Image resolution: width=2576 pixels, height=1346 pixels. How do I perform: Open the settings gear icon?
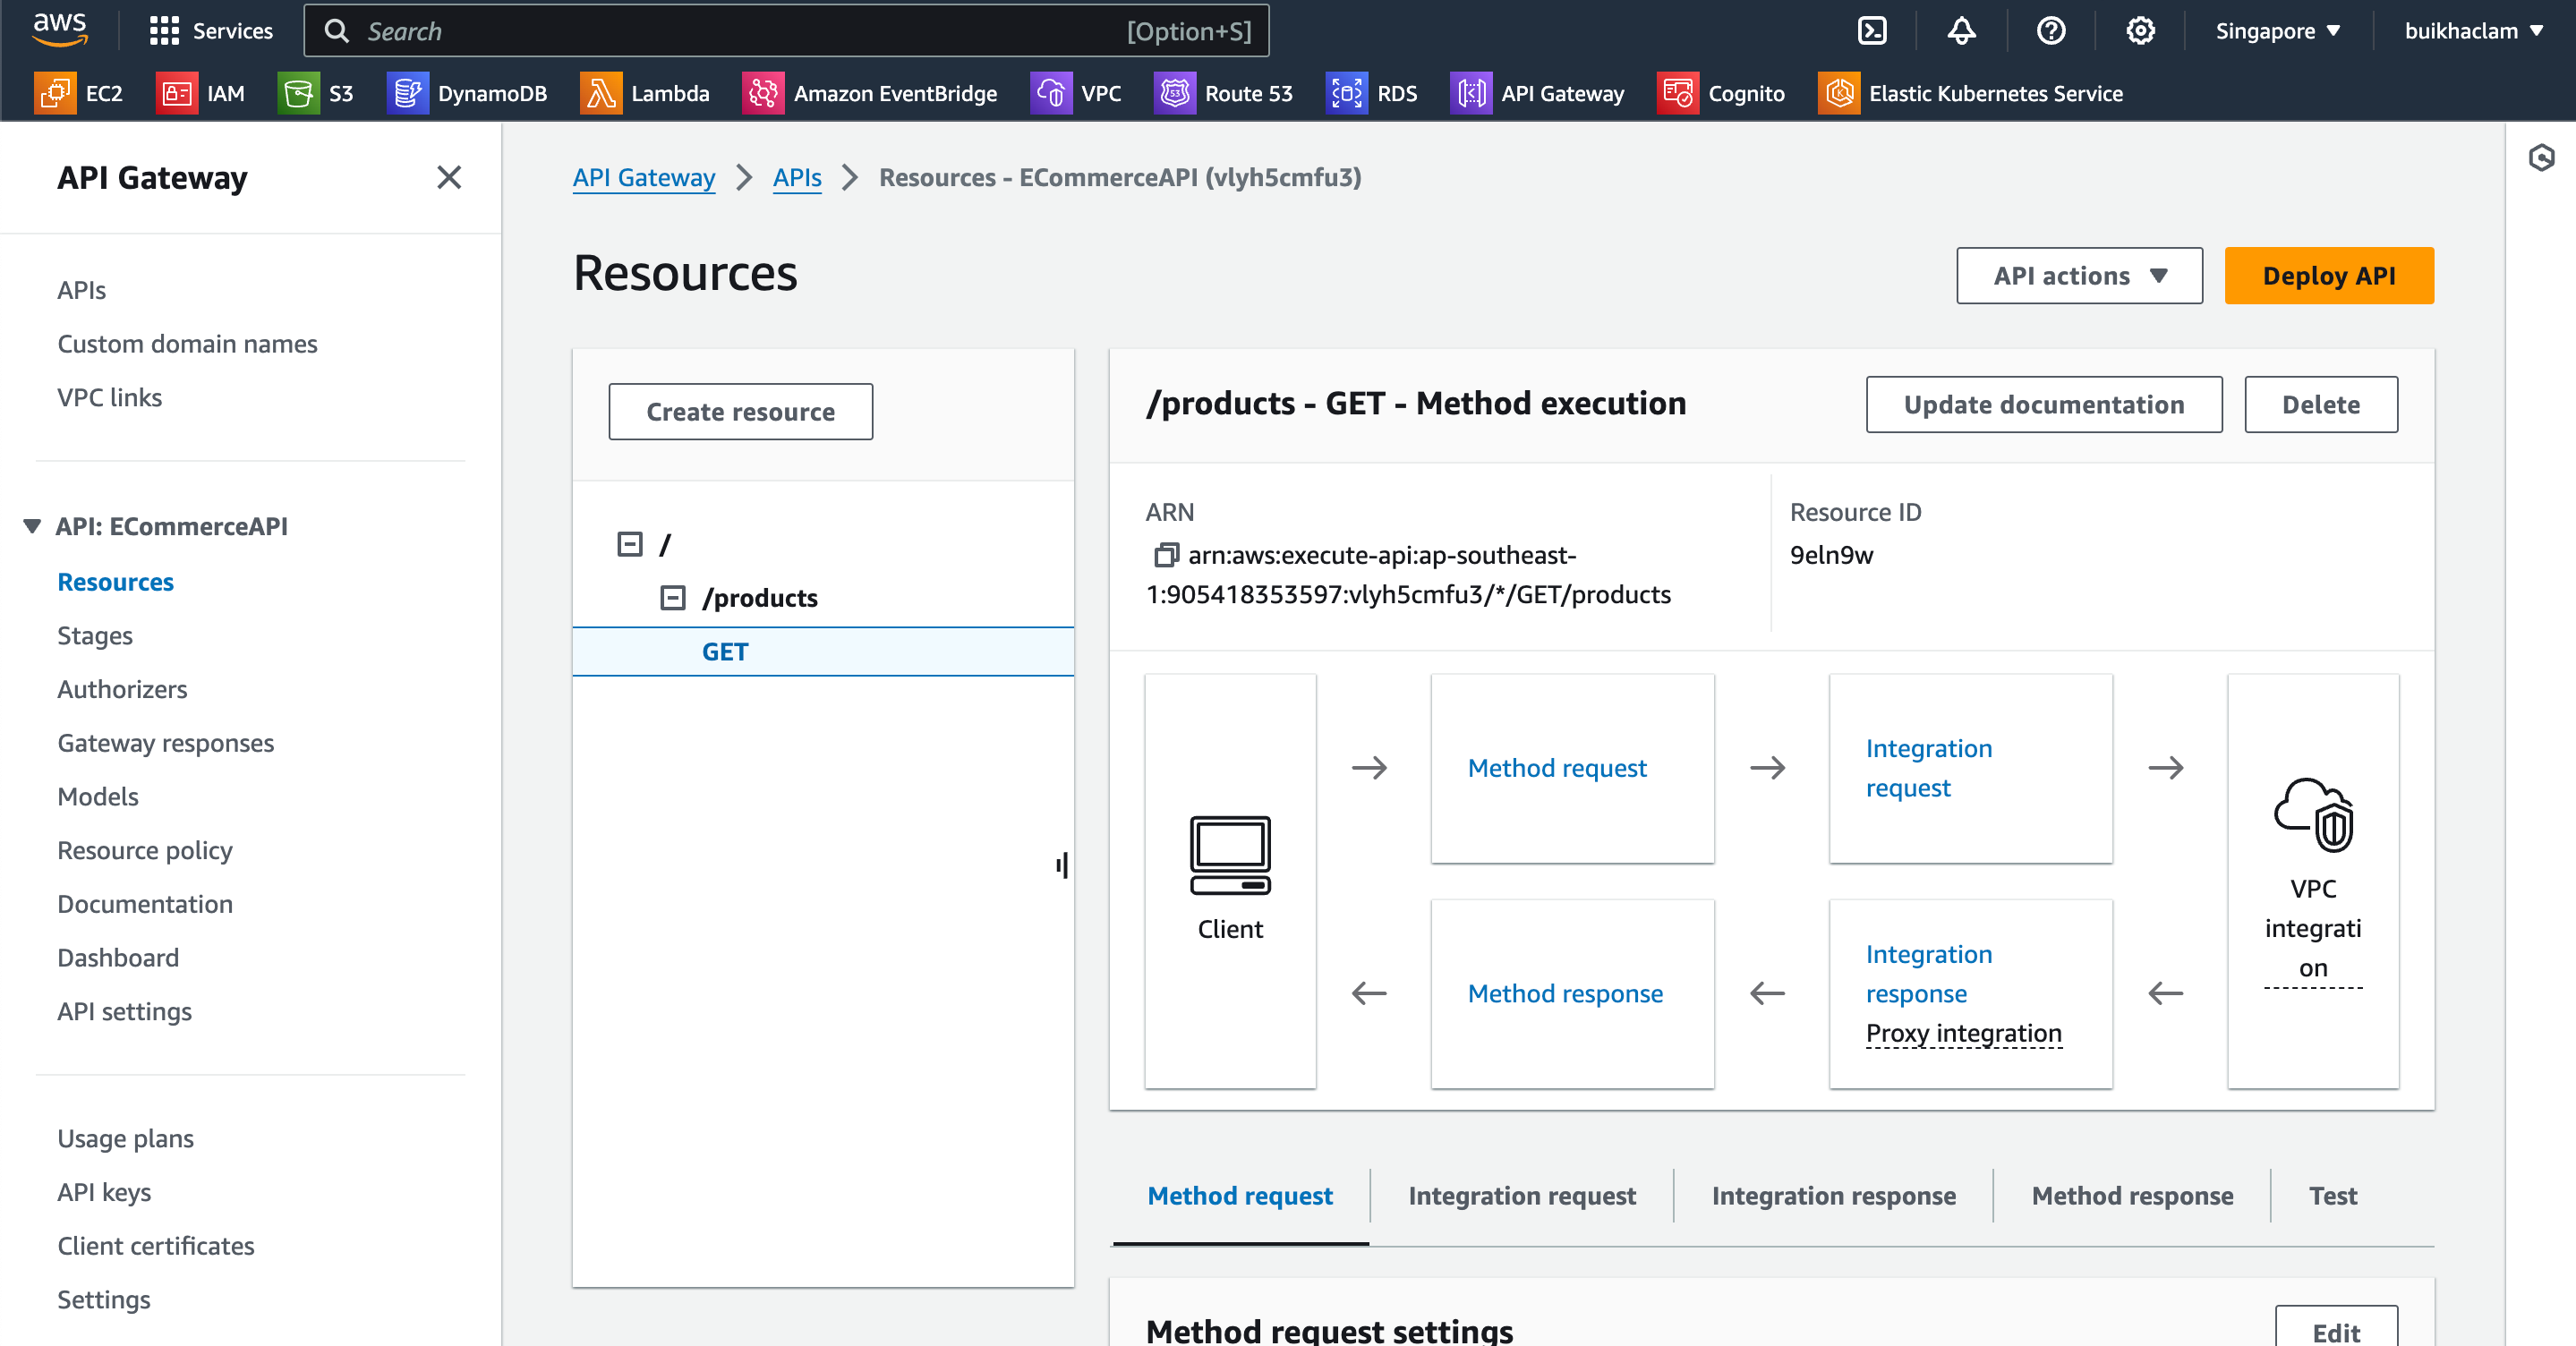pos(2140,31)
